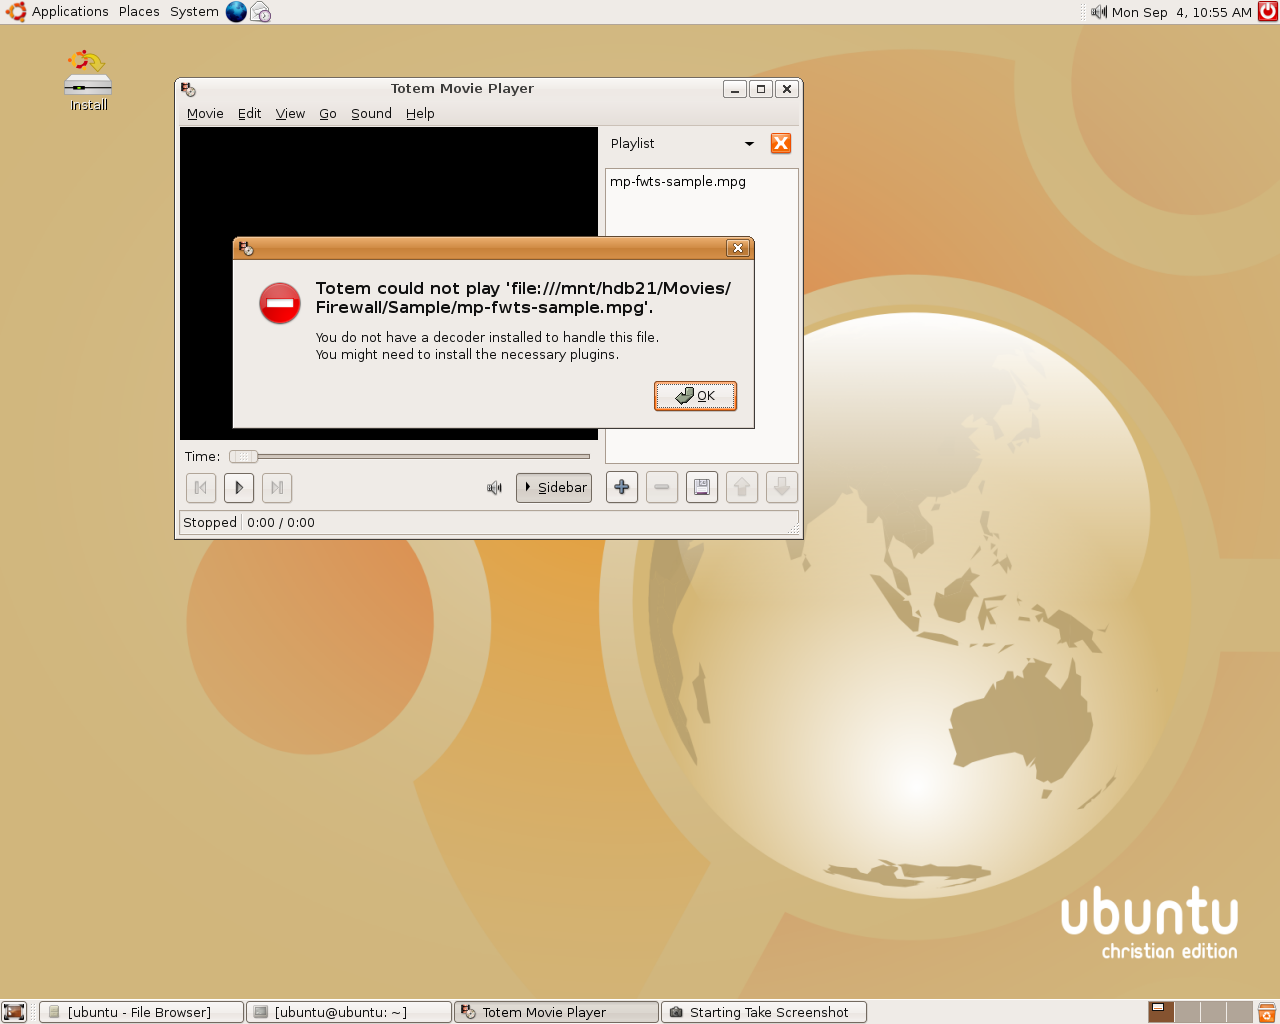The height and width of the screenshot is (1024, 1280).
Task: Expand the Playlist sidebar dropdown
Action: [x=683, y=143]
